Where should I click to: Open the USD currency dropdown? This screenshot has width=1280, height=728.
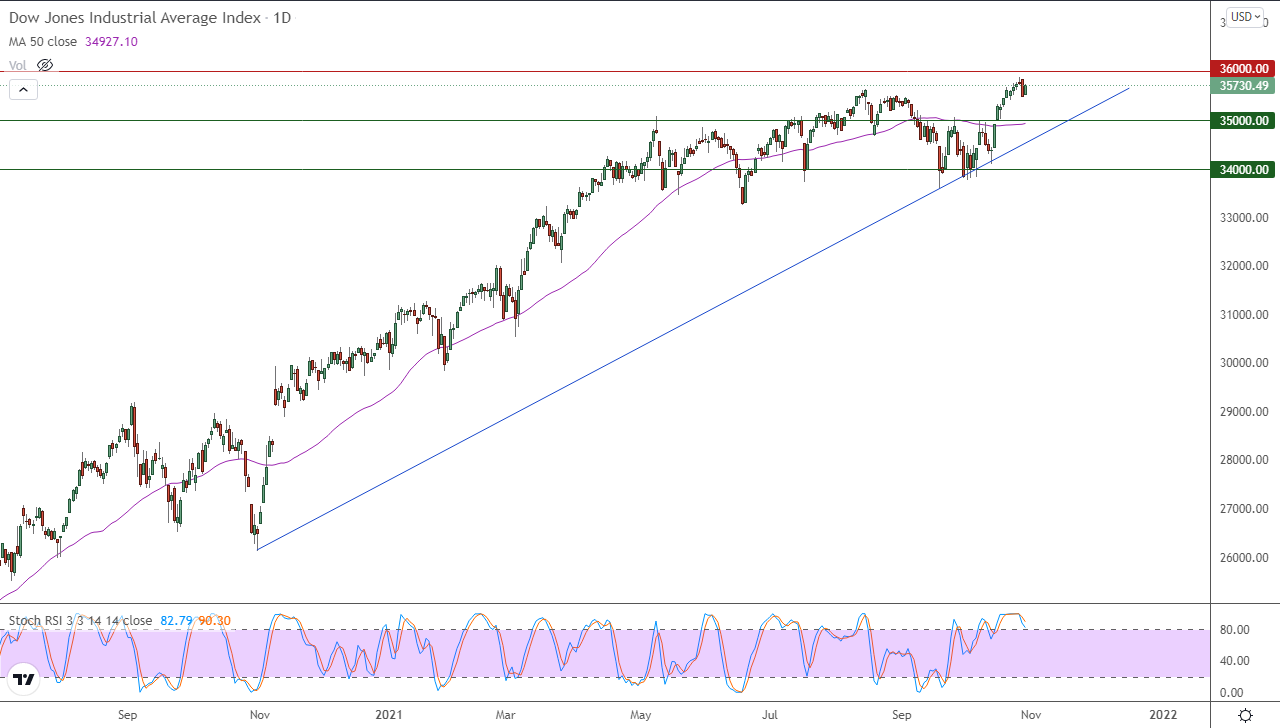(x=1245, y=16)
